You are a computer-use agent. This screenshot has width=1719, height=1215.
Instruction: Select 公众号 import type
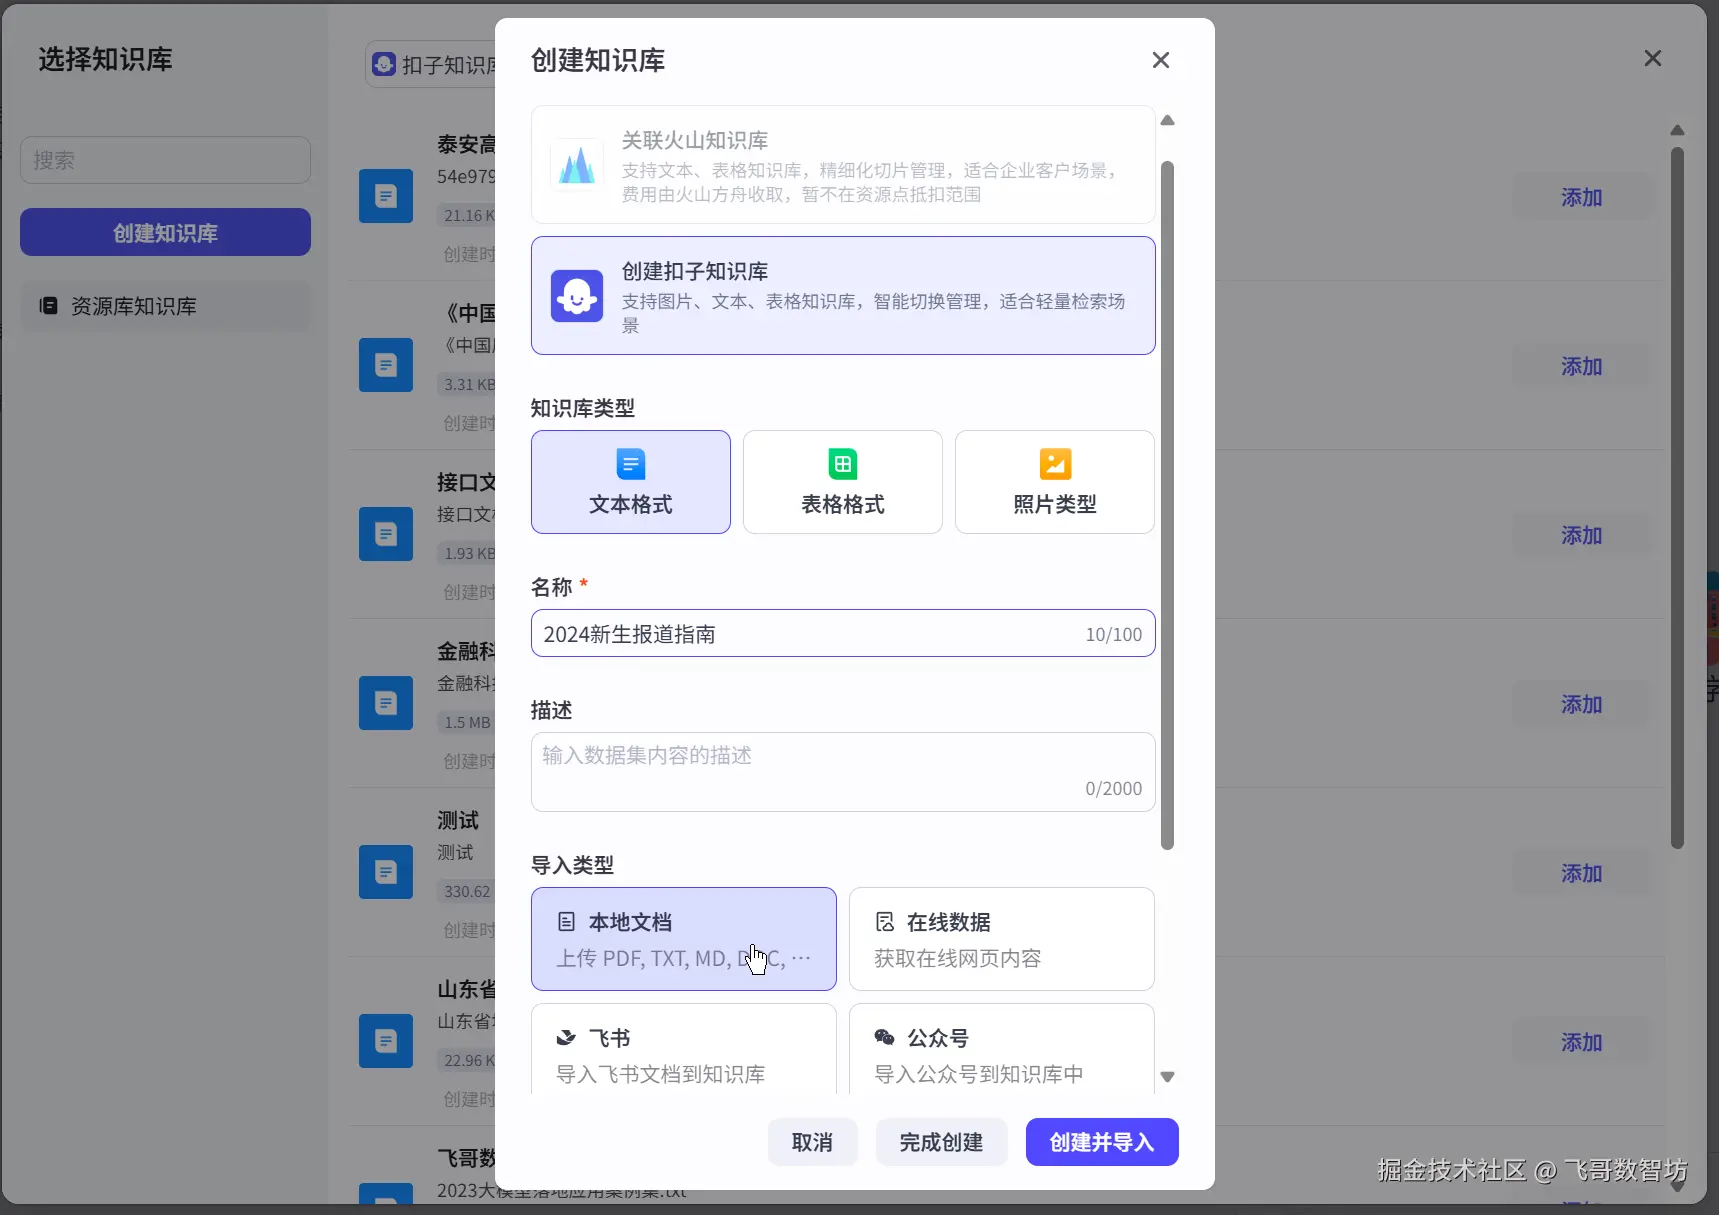pos(1002,1049)
